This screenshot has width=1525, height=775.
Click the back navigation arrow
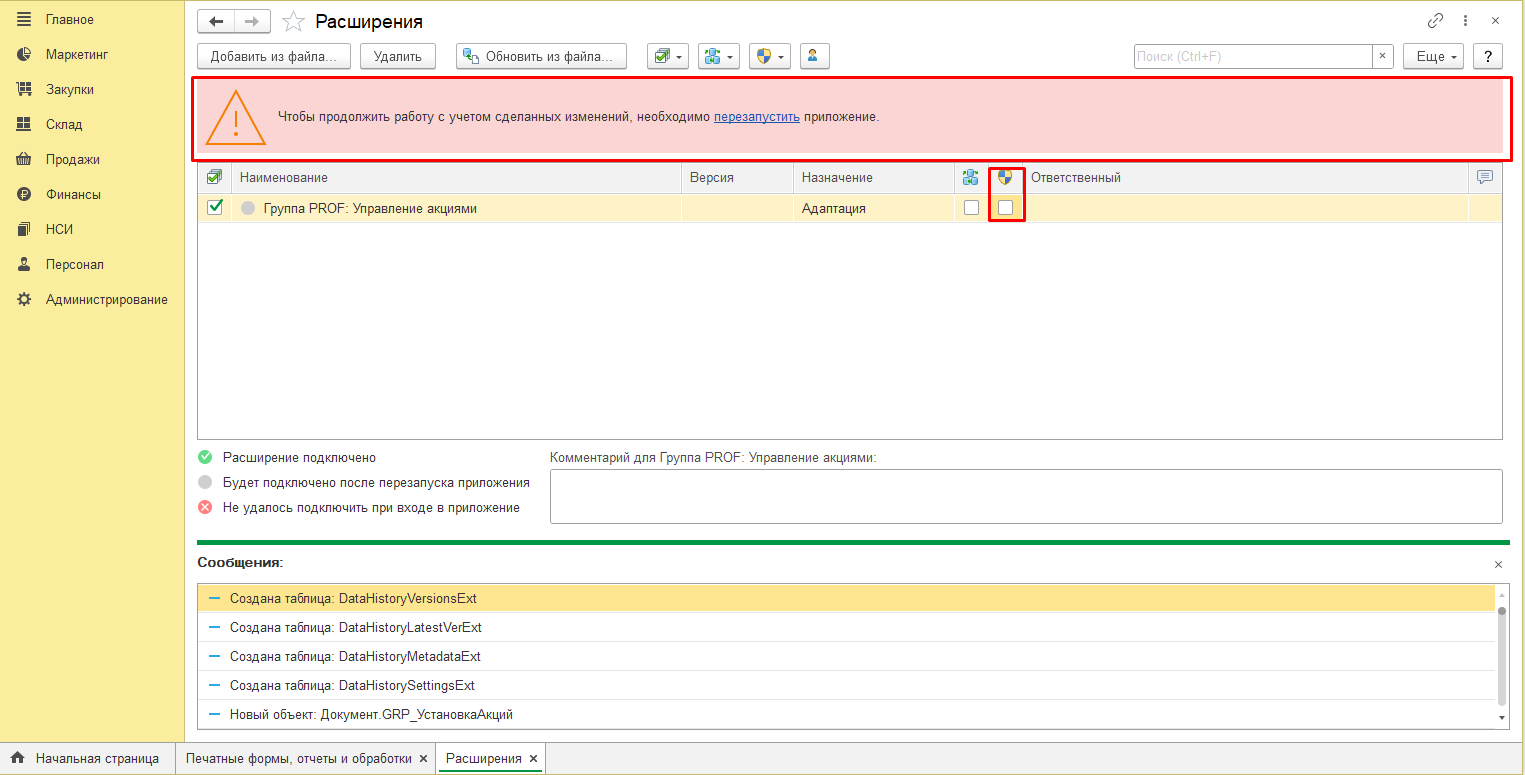[215, 21]
